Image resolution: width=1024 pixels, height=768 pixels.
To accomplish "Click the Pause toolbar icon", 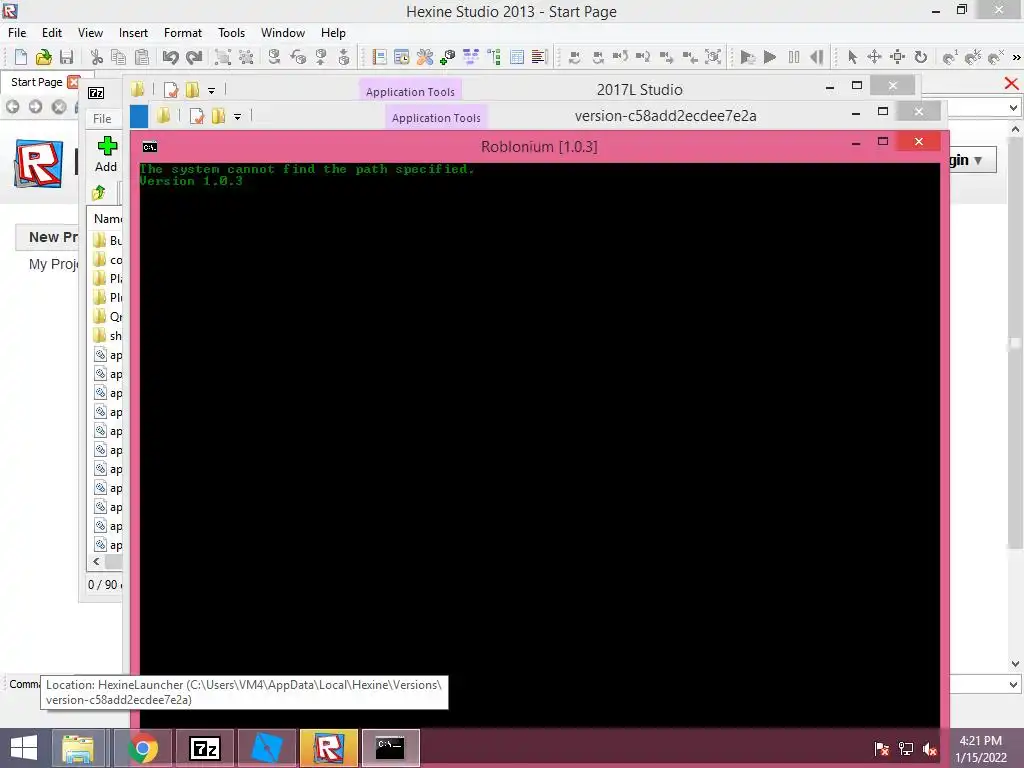I will (x=793, y=57).
